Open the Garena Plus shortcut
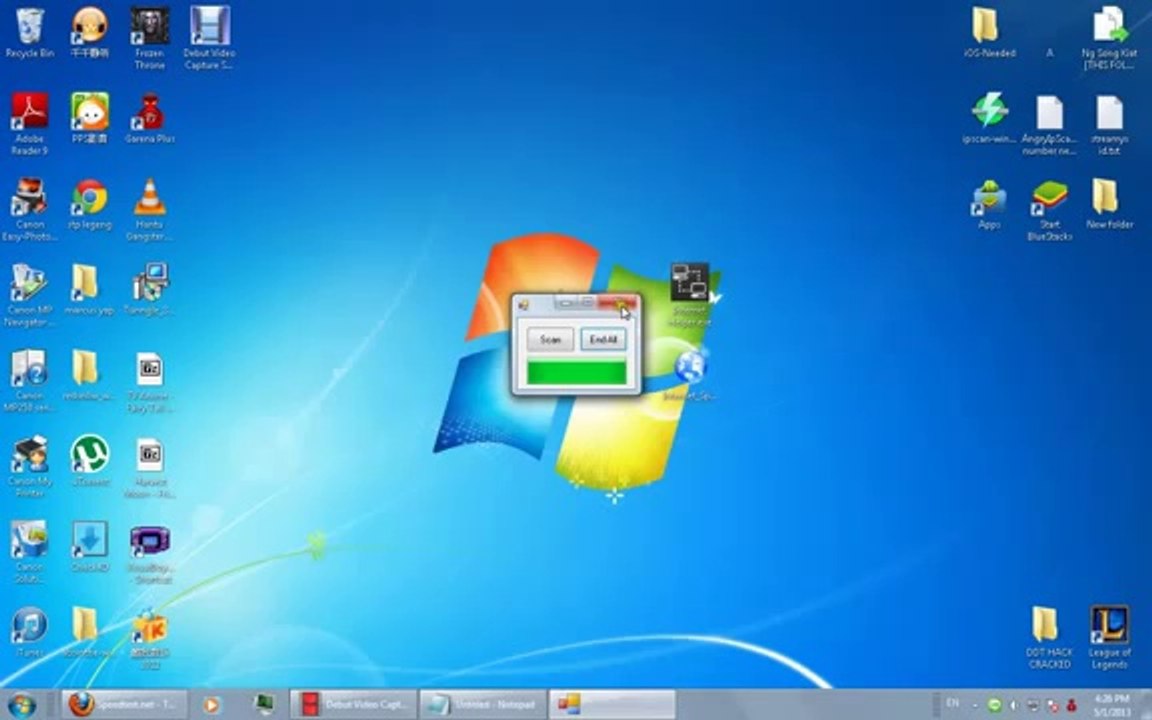The image size is (1152, 720). tap(150, 118)
